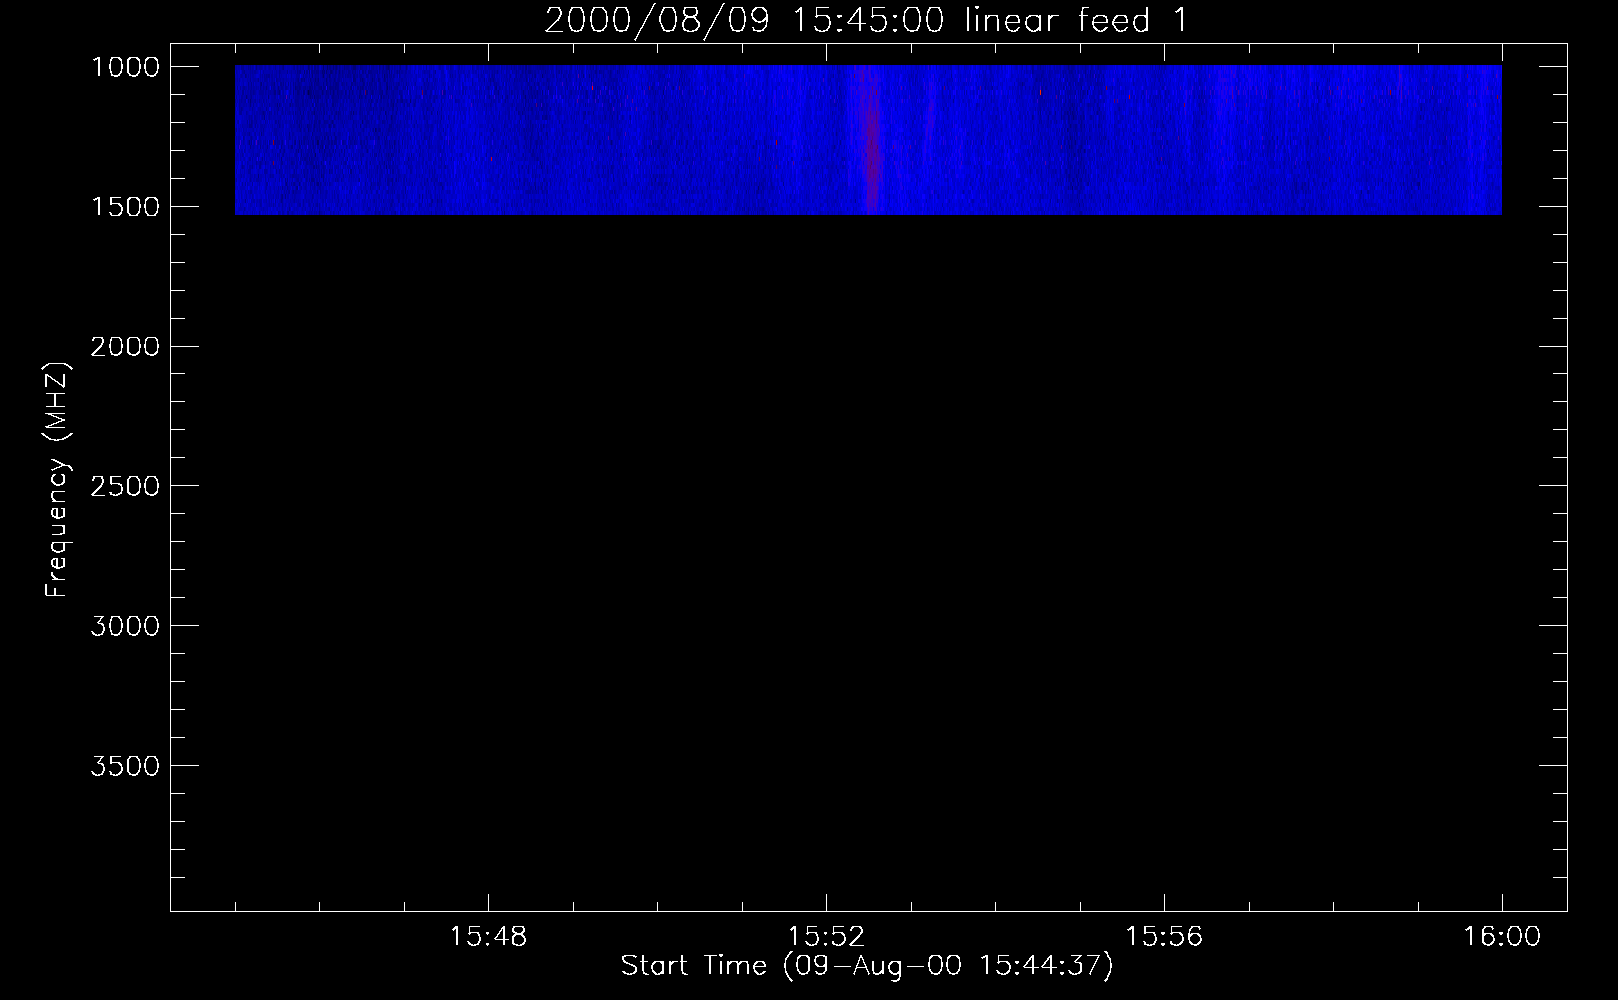Click the 16:00 time axis label
1618x1000 pixels.
pos(1502,937)
